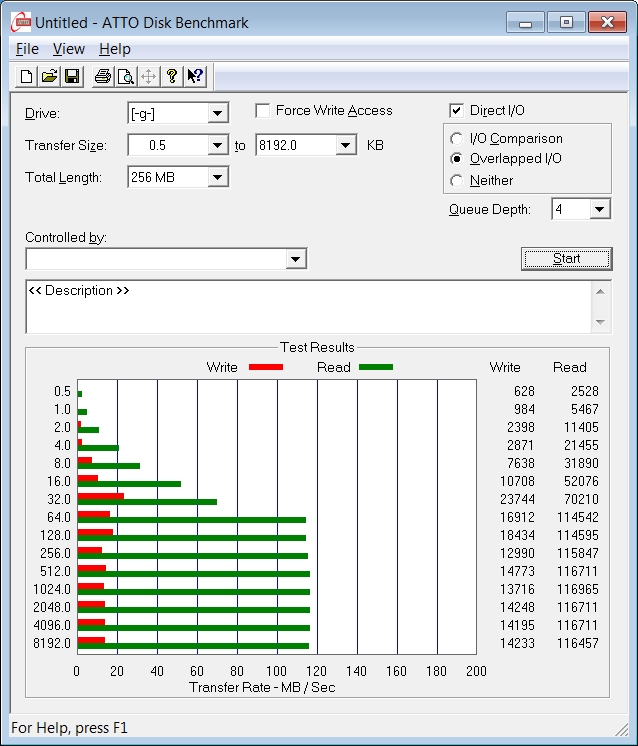This screenshot has height=746, width=638.
Task: Click the description scrollbar up arrow
Action: (x=600, y=292)
